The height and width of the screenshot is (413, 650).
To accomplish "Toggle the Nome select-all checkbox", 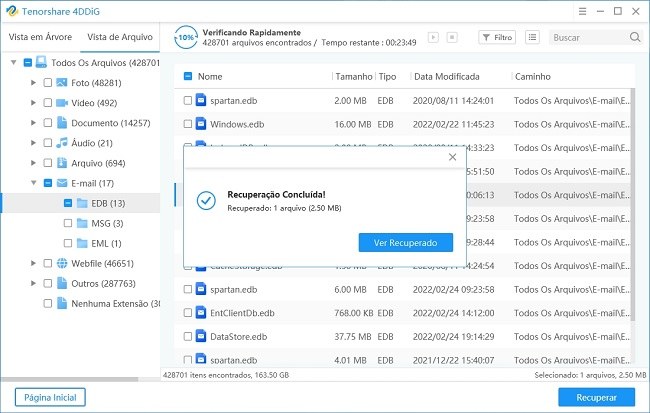I will pyautogui.click(x=188, y=76).
